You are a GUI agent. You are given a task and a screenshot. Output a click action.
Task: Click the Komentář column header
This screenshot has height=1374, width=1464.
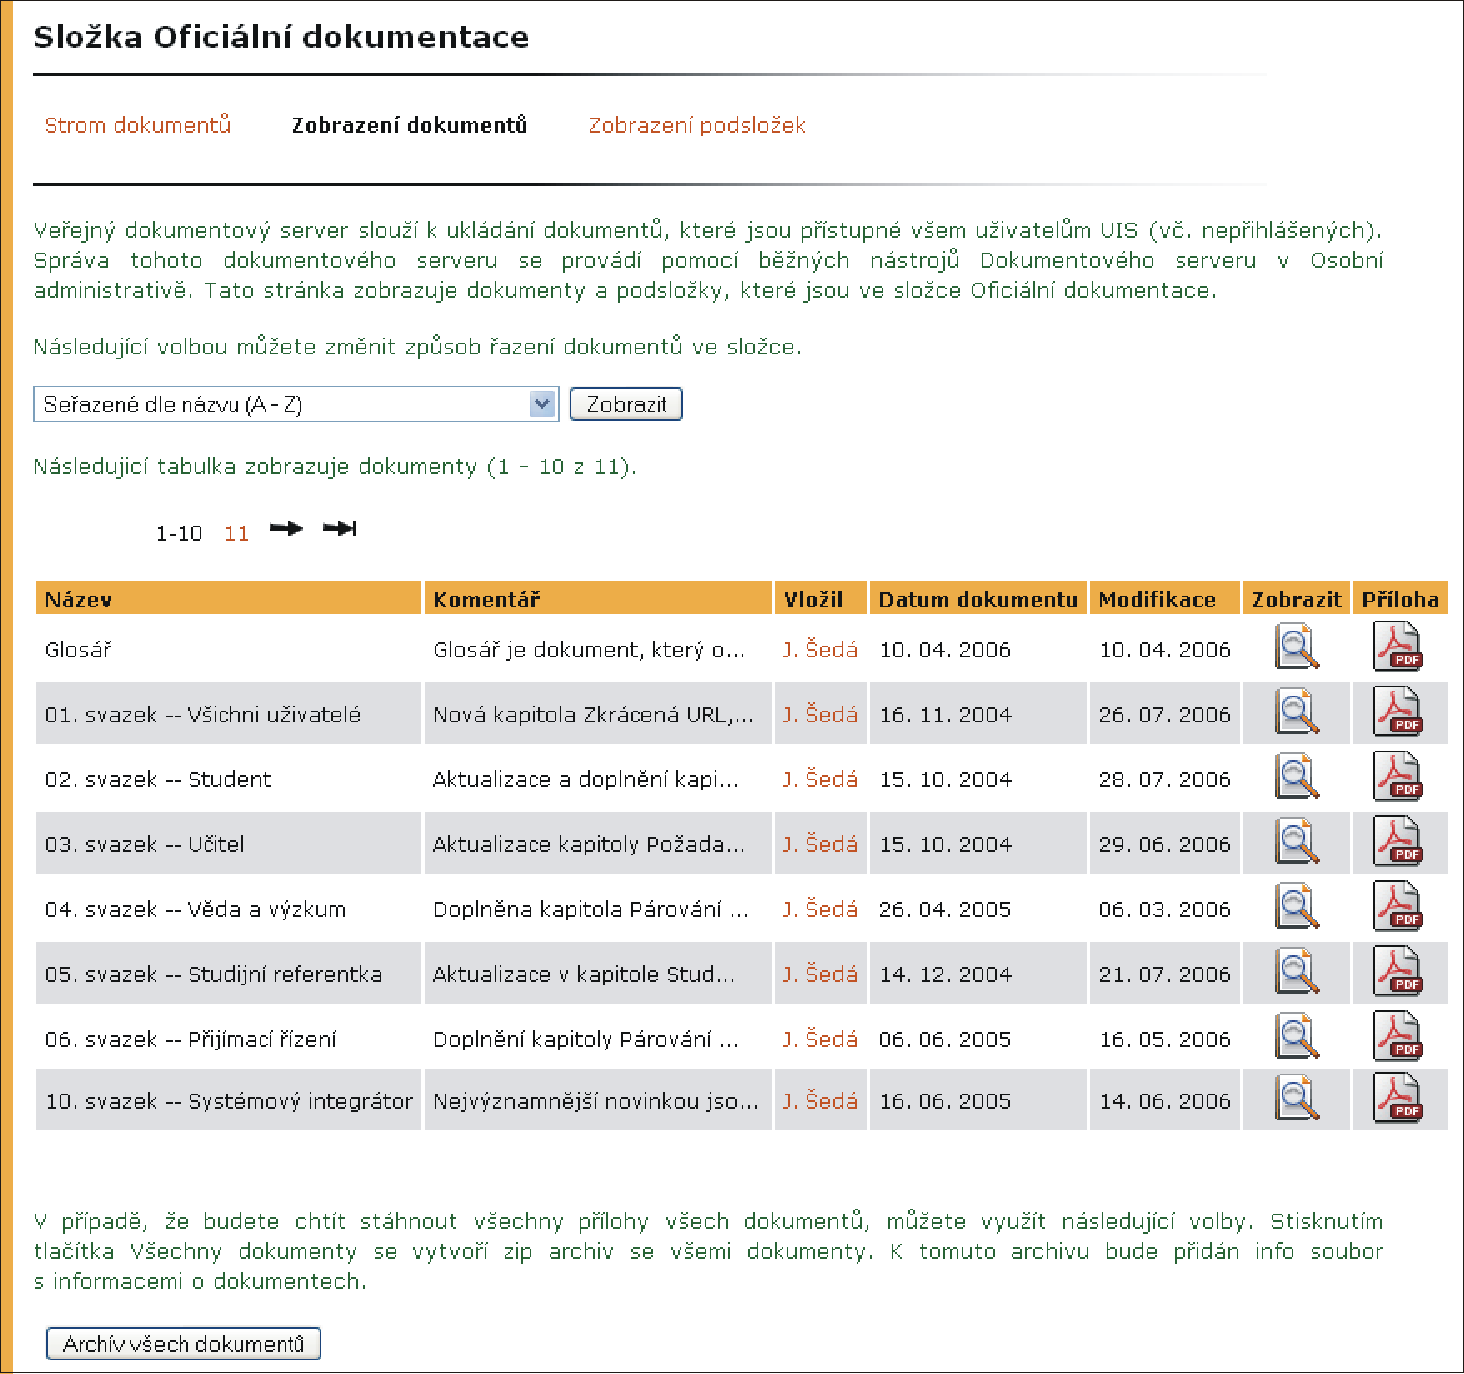click(x=598, y=598)
